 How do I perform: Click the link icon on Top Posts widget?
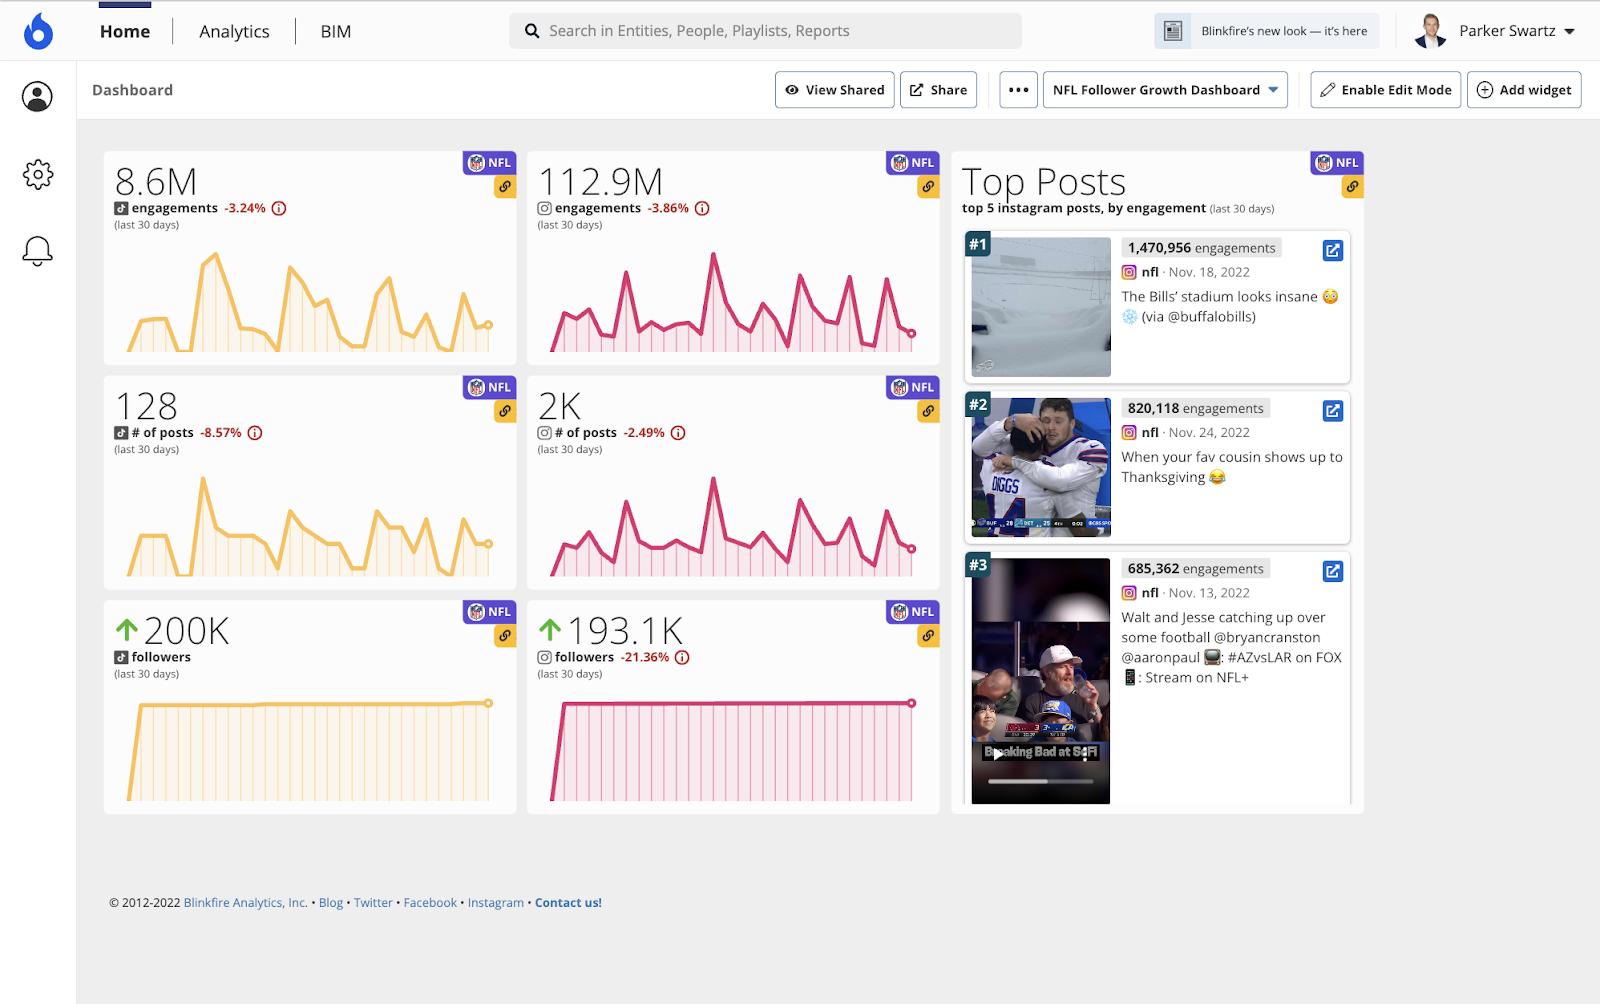(1352, 186)
